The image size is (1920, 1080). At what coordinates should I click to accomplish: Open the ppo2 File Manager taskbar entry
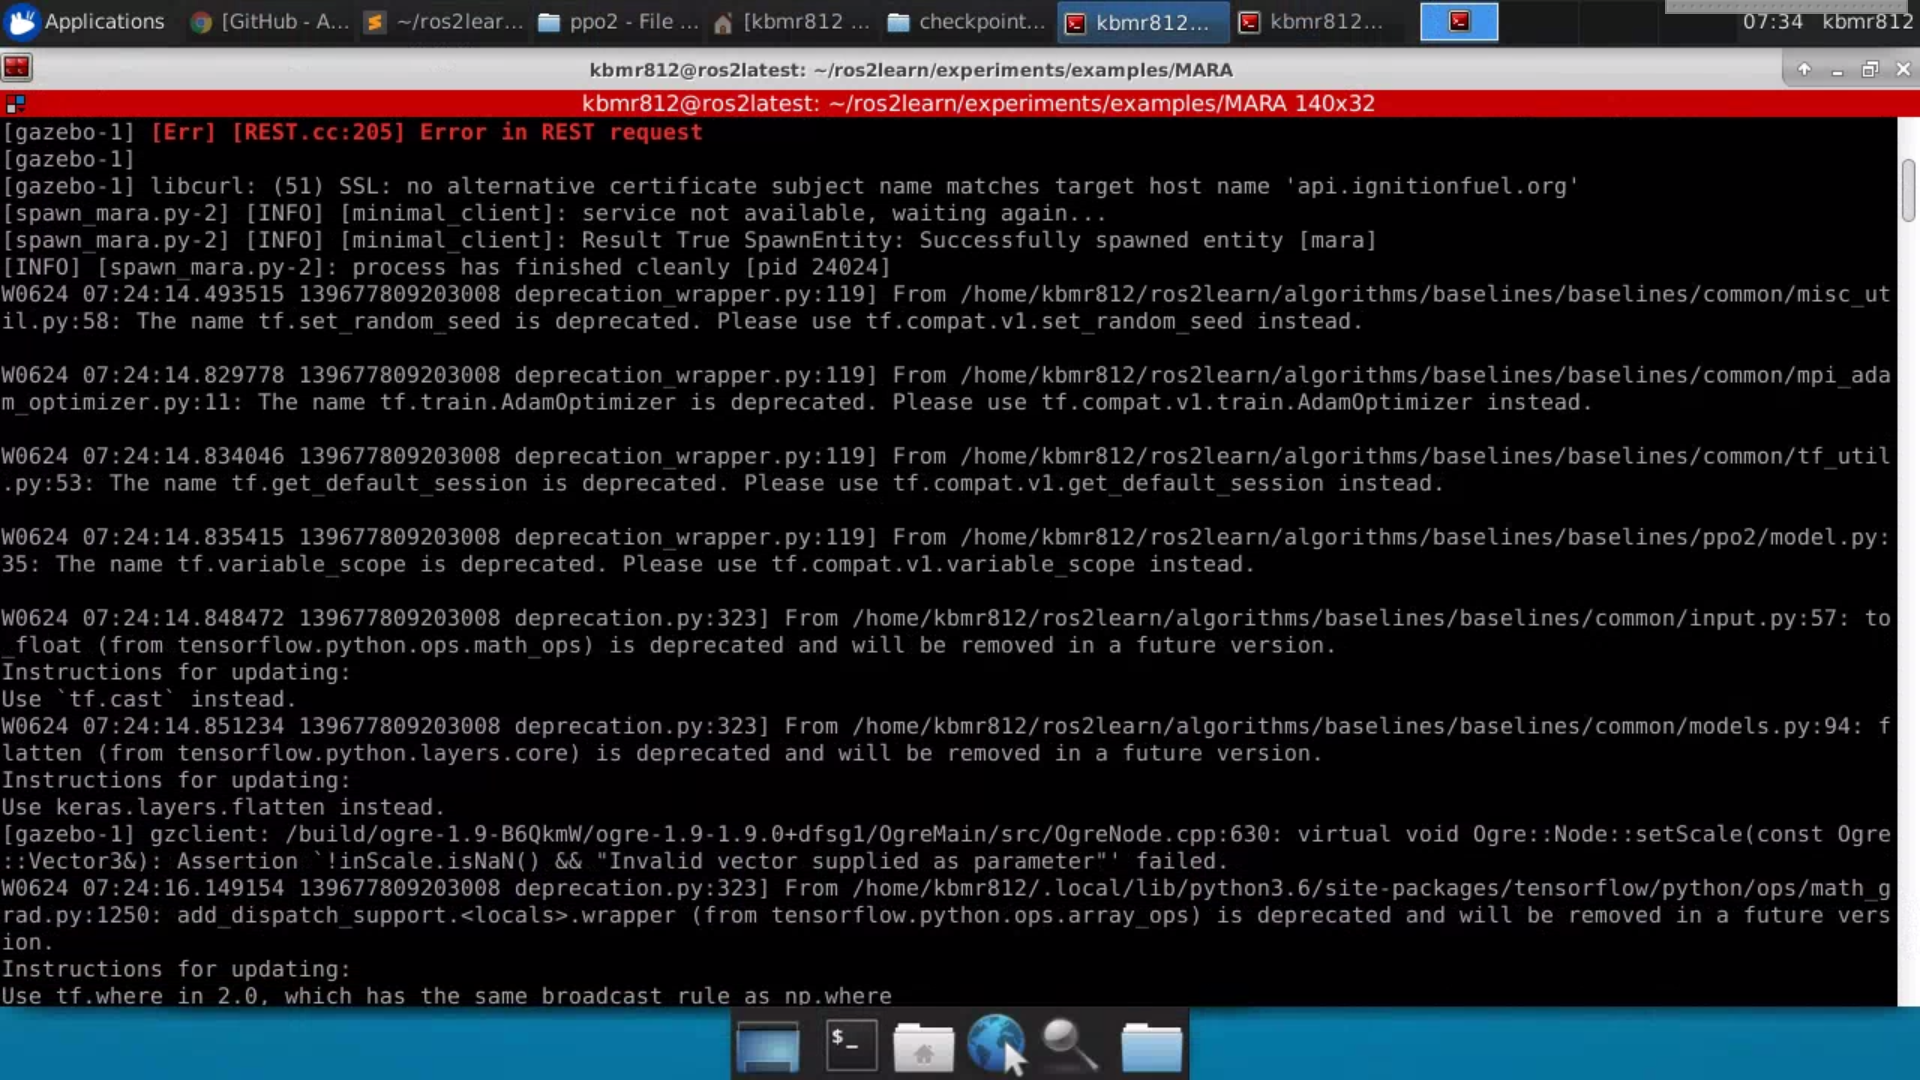coord(615,21)
